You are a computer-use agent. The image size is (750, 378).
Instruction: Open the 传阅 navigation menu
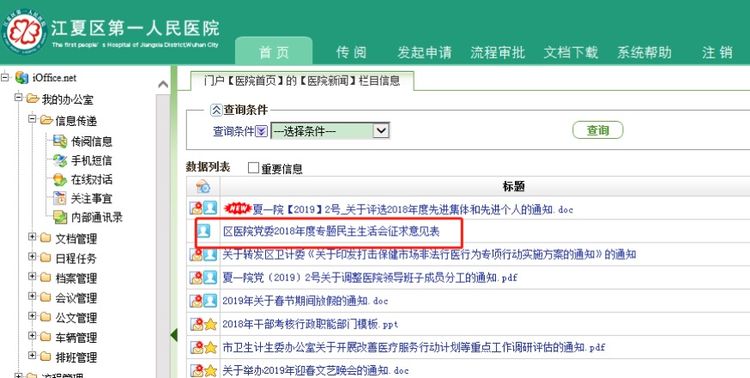[x=351, y=52]
